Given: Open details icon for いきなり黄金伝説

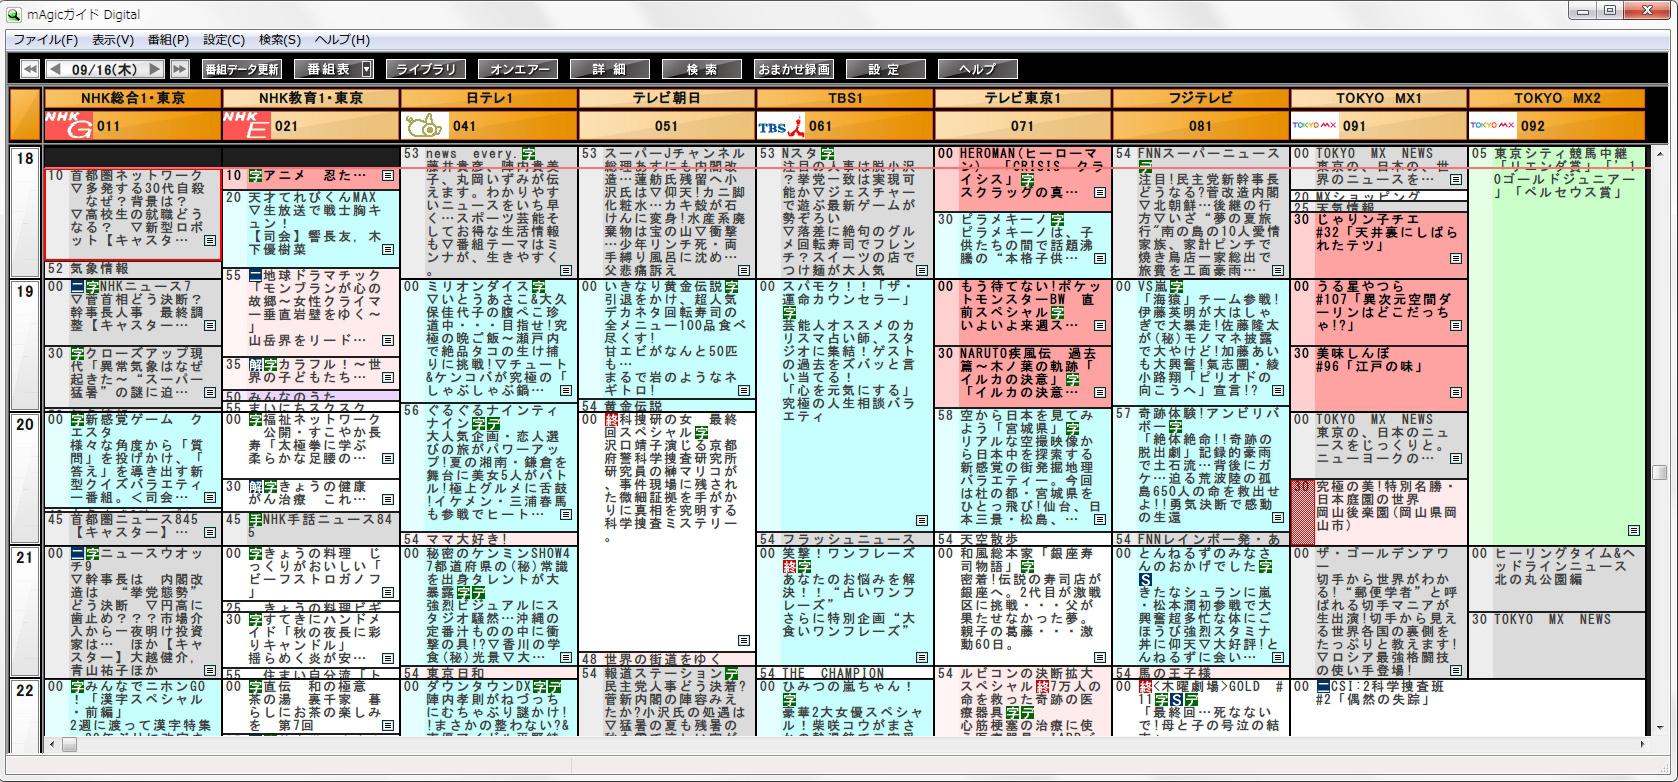Looking at the screenshot, I should [x=744, y=390].
